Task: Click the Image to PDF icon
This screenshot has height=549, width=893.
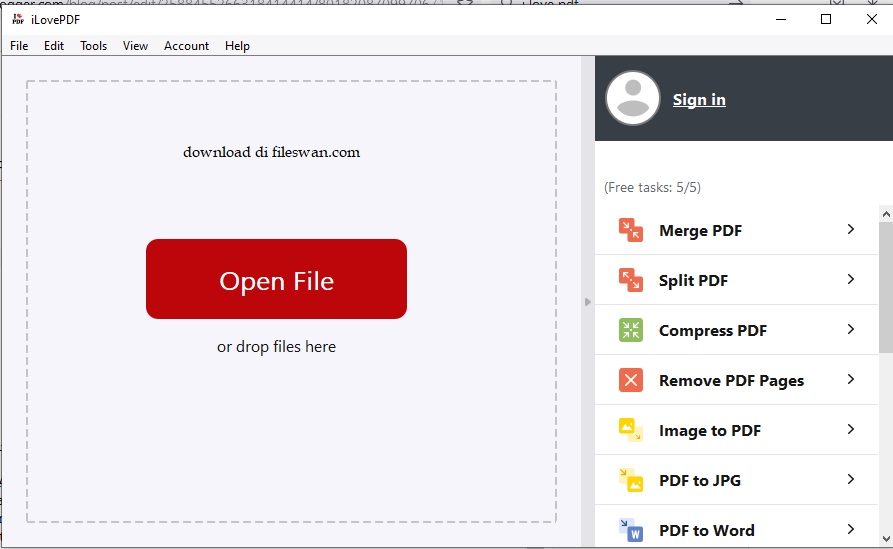Action: pyautogui.click(x=630, y=430)
